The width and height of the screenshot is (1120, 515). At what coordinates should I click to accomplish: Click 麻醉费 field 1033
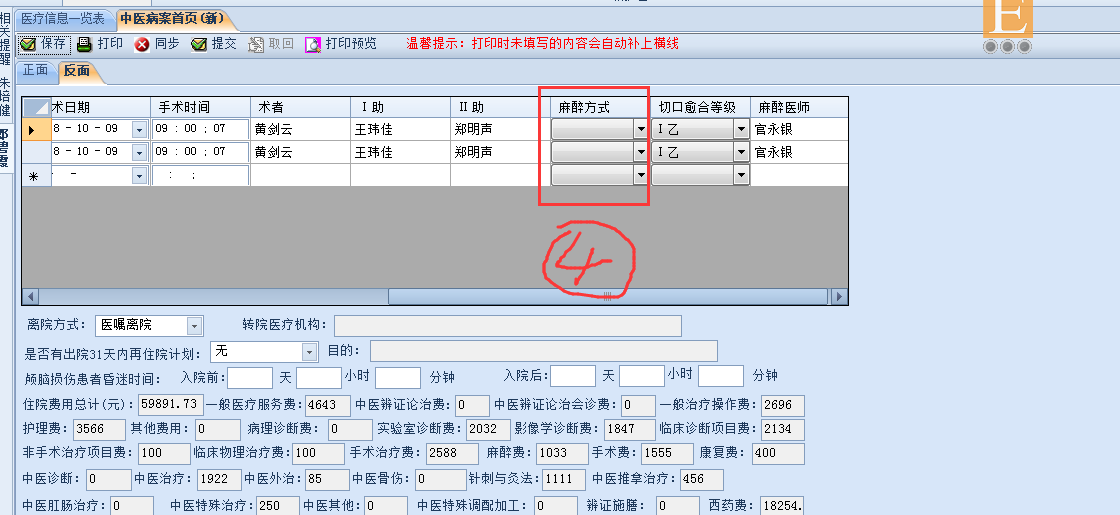click(561, 454)
